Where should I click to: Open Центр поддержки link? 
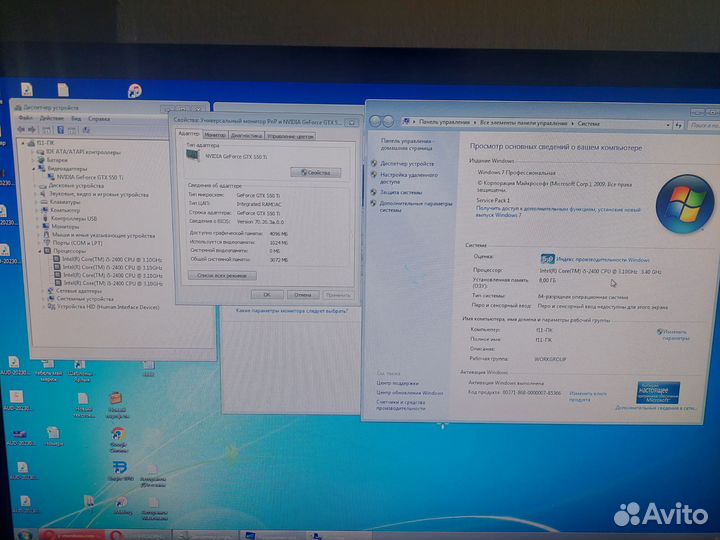[x=397, y=383]
